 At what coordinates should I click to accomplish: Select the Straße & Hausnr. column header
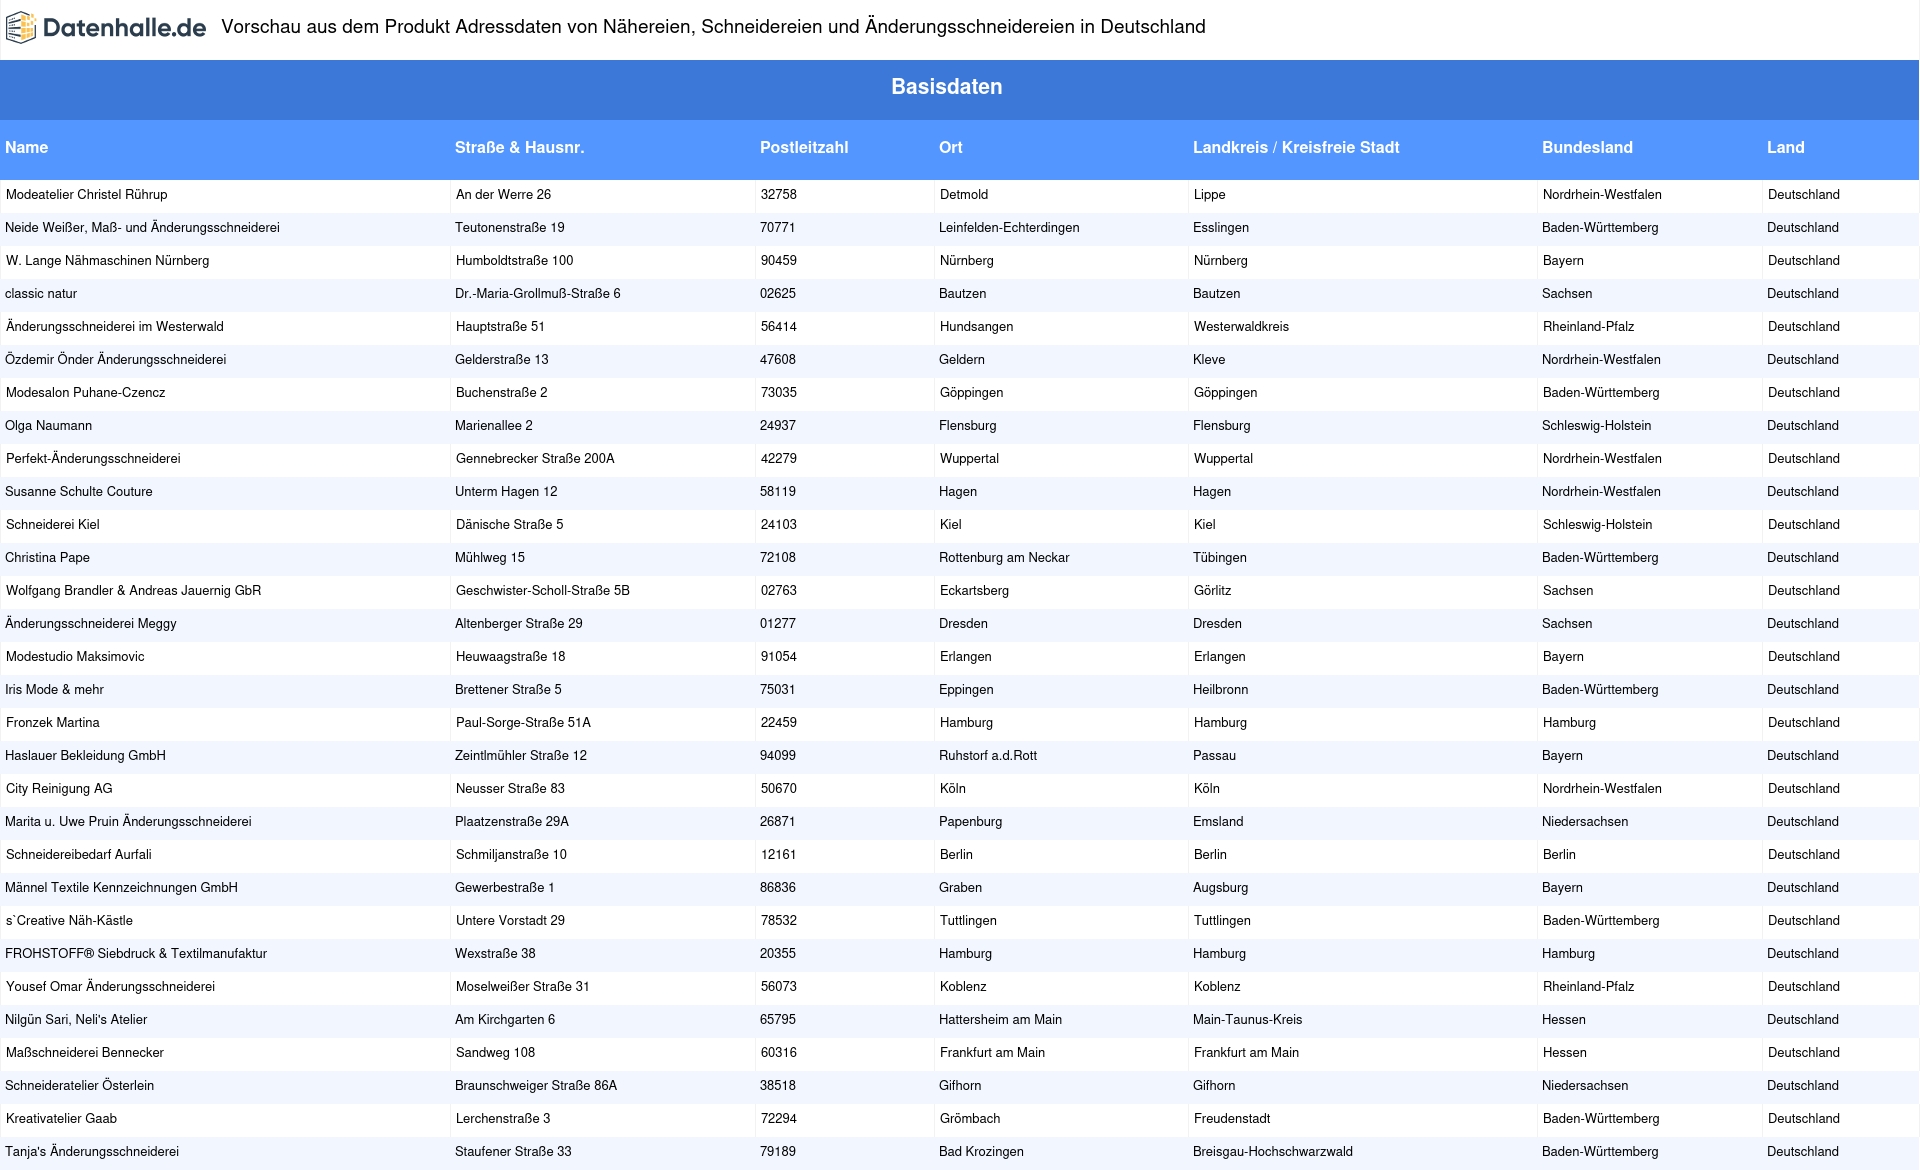[519, 147]
